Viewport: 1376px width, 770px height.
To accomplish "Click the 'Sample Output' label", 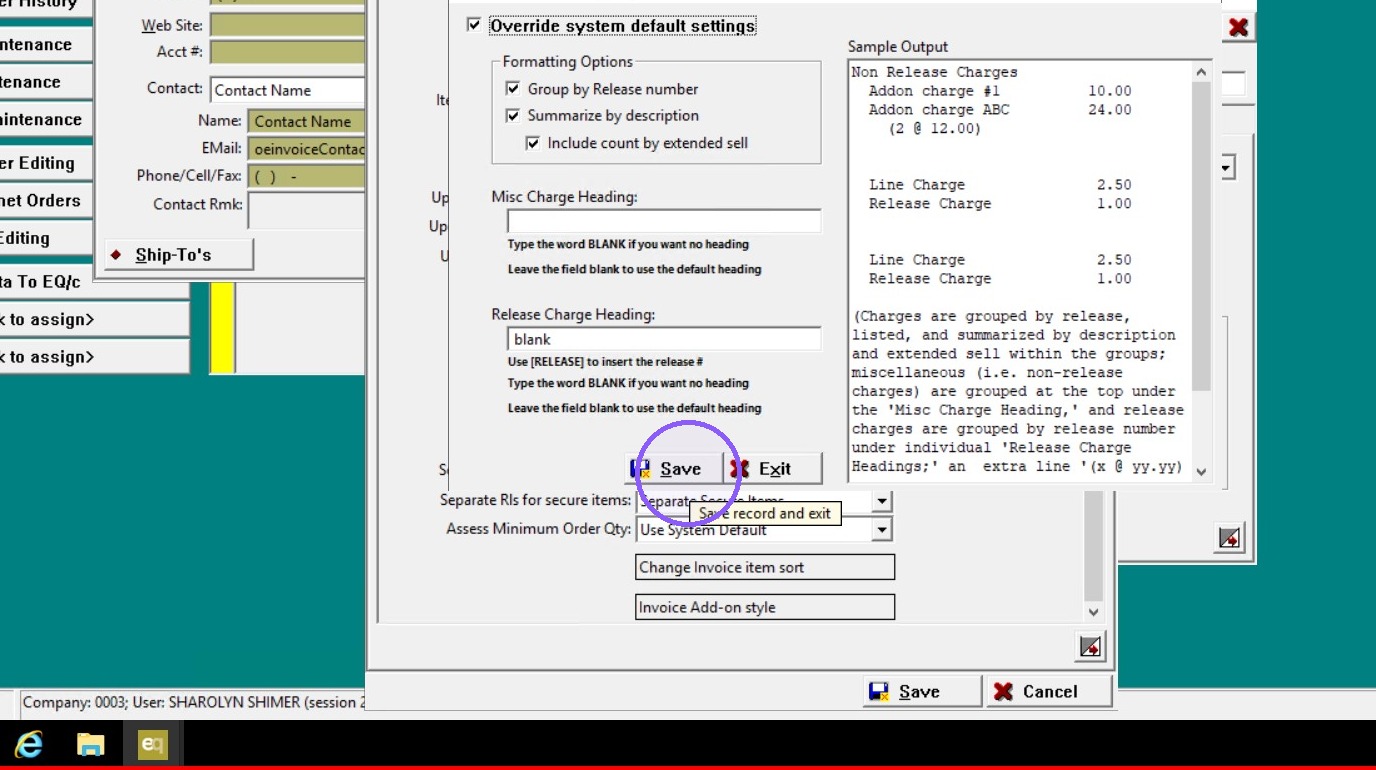I will point(898,47).
